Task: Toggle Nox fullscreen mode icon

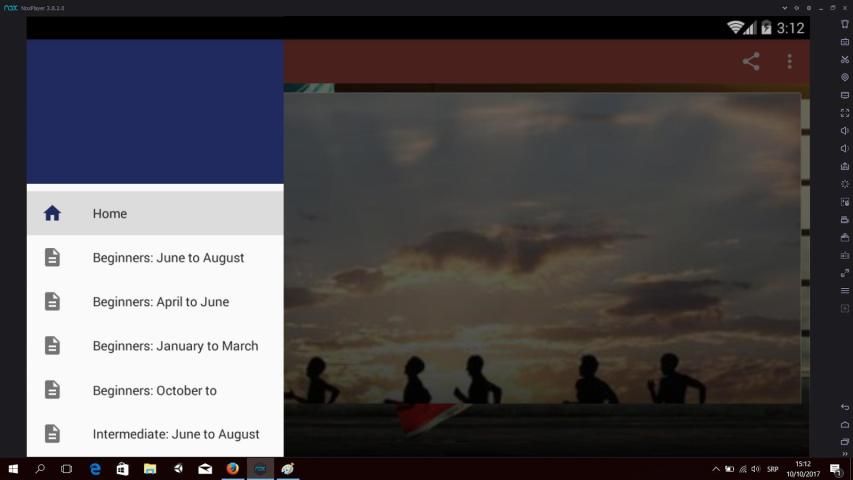Action: pyautogui.click(x=845, y=113)
